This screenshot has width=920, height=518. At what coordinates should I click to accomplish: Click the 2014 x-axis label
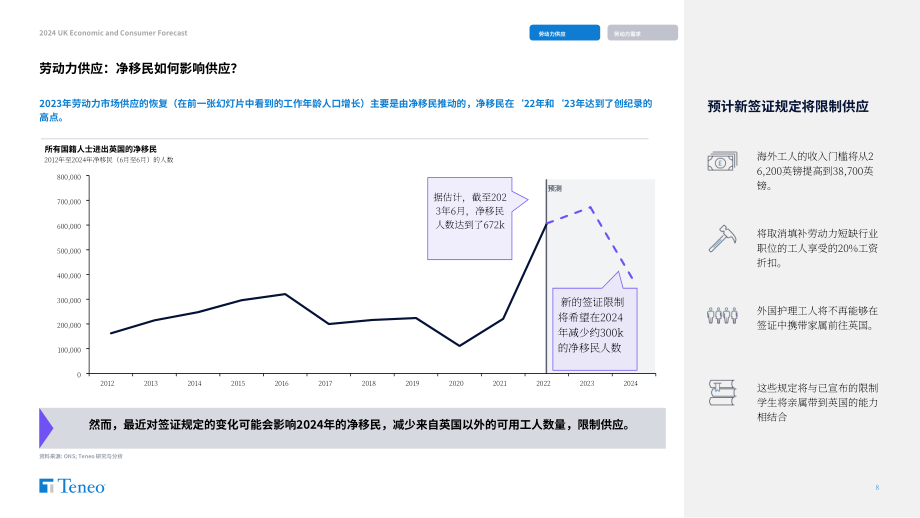[x=194, y=384]
